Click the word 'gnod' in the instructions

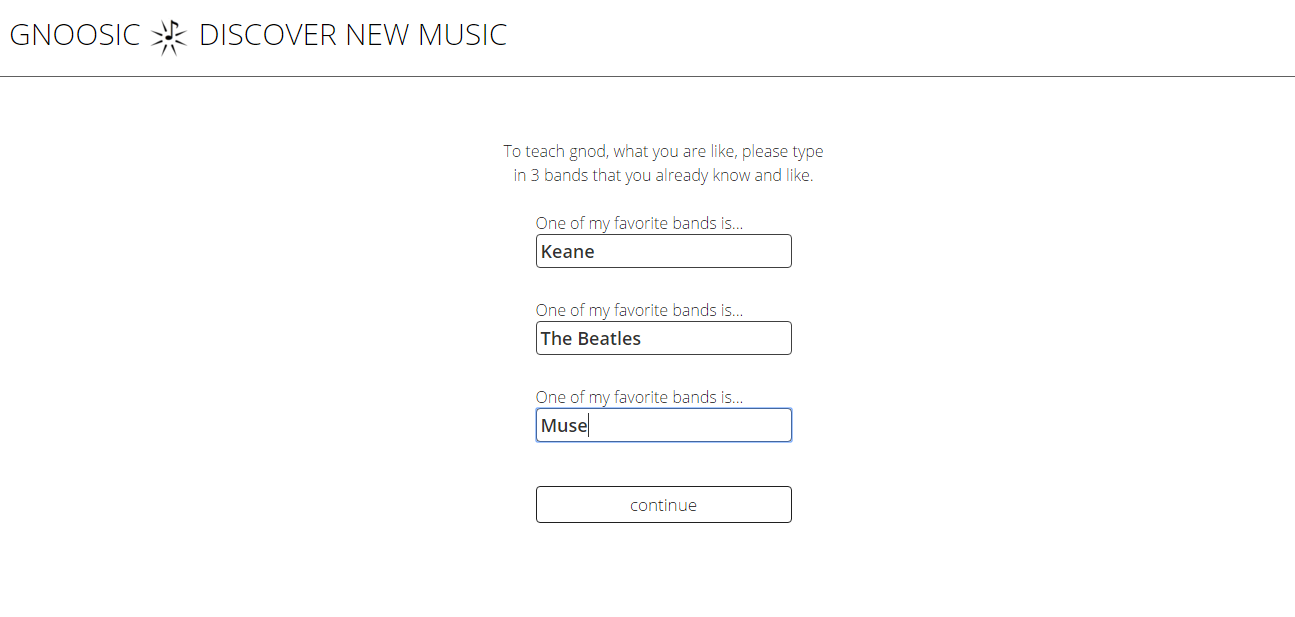pos(587,152)
